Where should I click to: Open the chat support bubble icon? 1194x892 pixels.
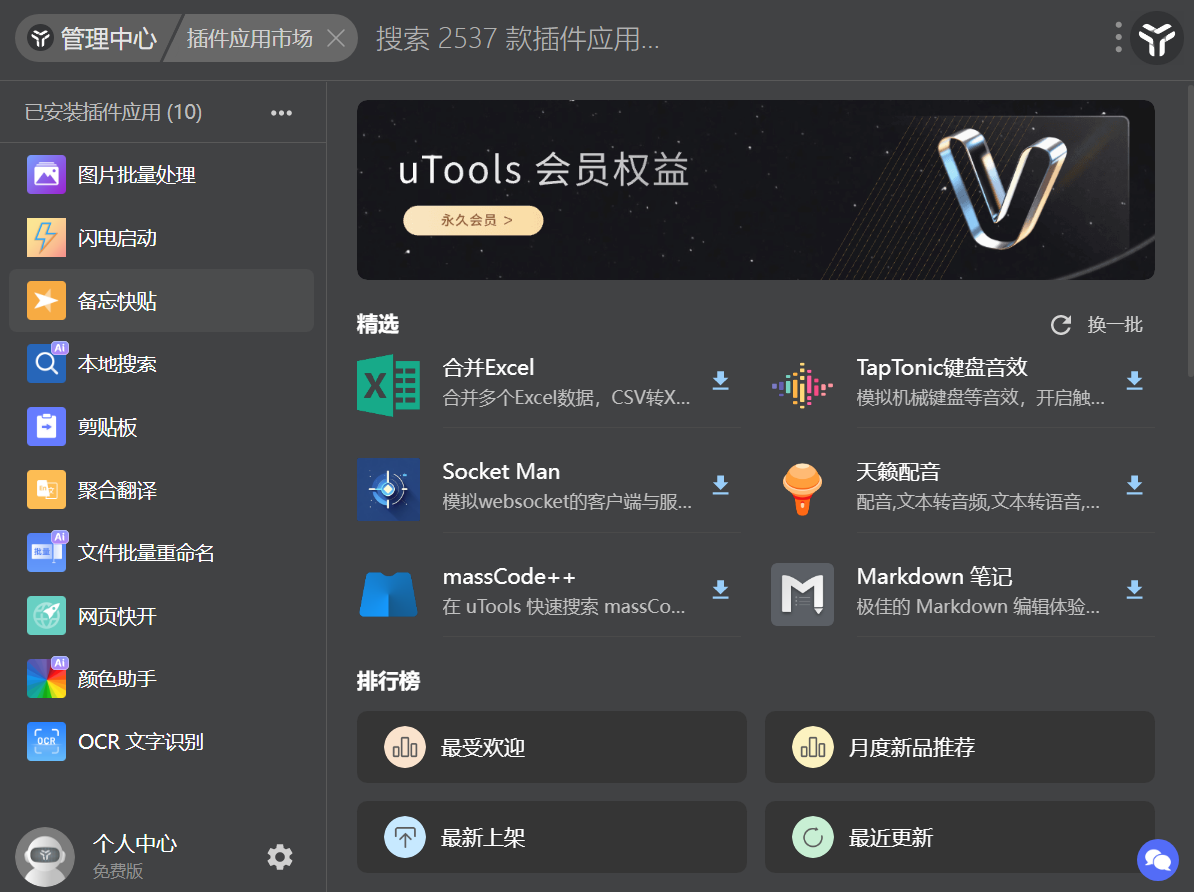(x=1157, y=860)
